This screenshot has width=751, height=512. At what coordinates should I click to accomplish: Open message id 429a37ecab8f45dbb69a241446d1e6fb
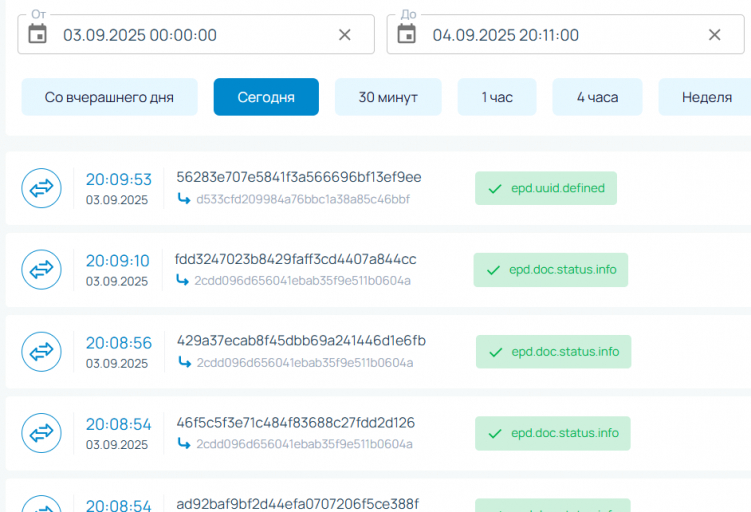click(301, 341)
